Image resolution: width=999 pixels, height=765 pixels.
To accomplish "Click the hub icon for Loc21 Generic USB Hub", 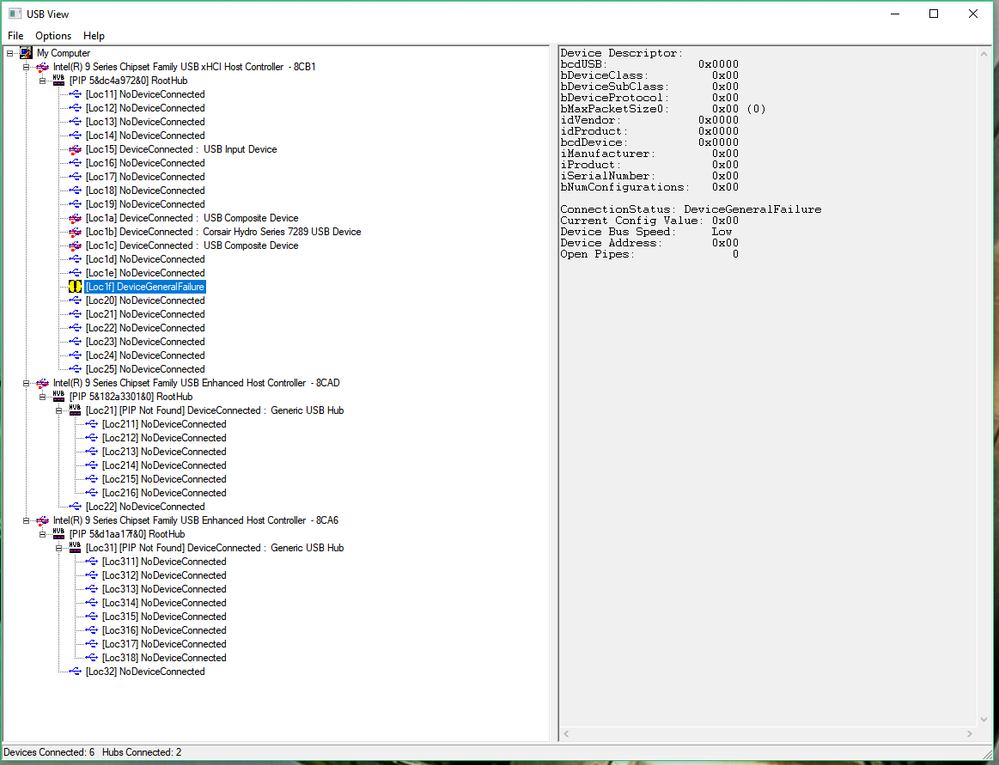I will pos(75,410).
